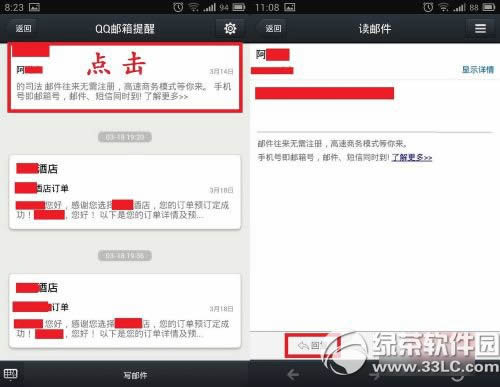Open the mail card dated 3月14日
The height and width of the screenshot is (387, 500).
[125, 77]
